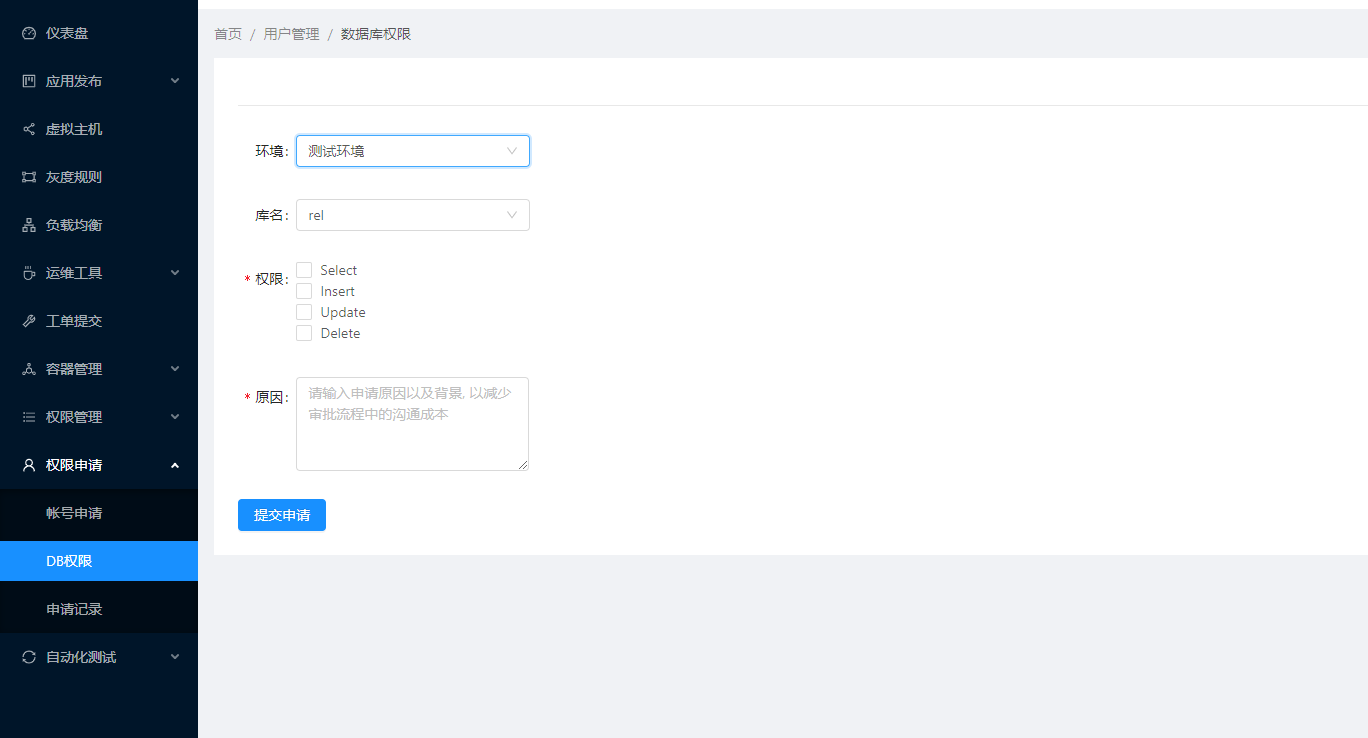The height and width of the screenshot is (738, 1368).
Task: Click the cluster icon beside 负载均衡
Action: (29, 225)
